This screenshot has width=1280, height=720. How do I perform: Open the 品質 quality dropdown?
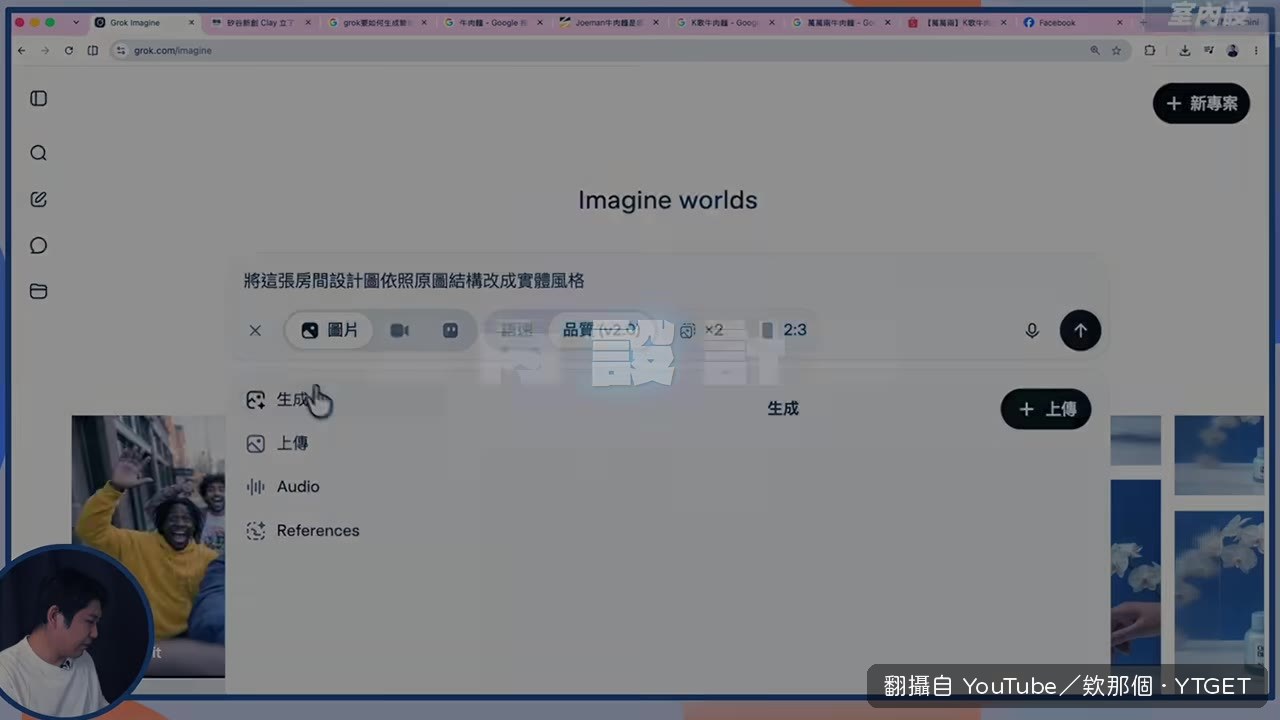[600, 330]
